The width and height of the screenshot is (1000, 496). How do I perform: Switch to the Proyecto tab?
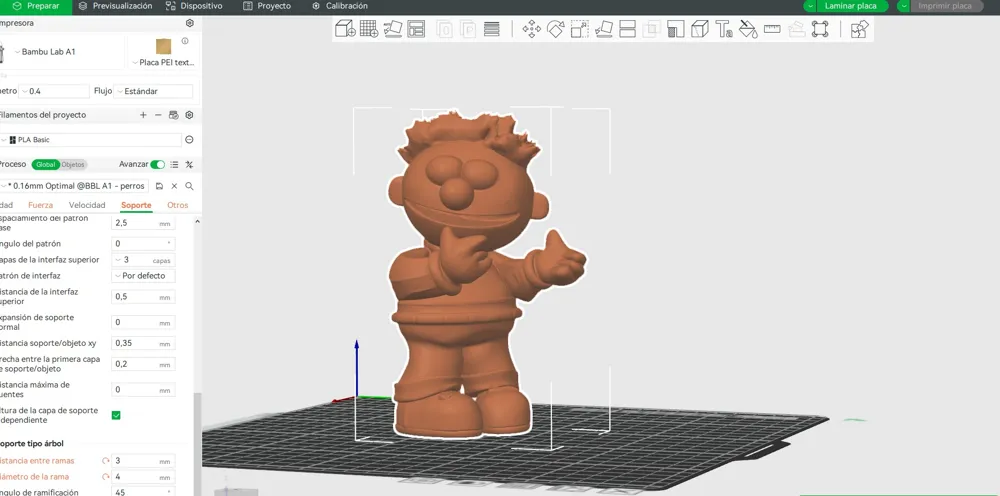tap(267, 6)
